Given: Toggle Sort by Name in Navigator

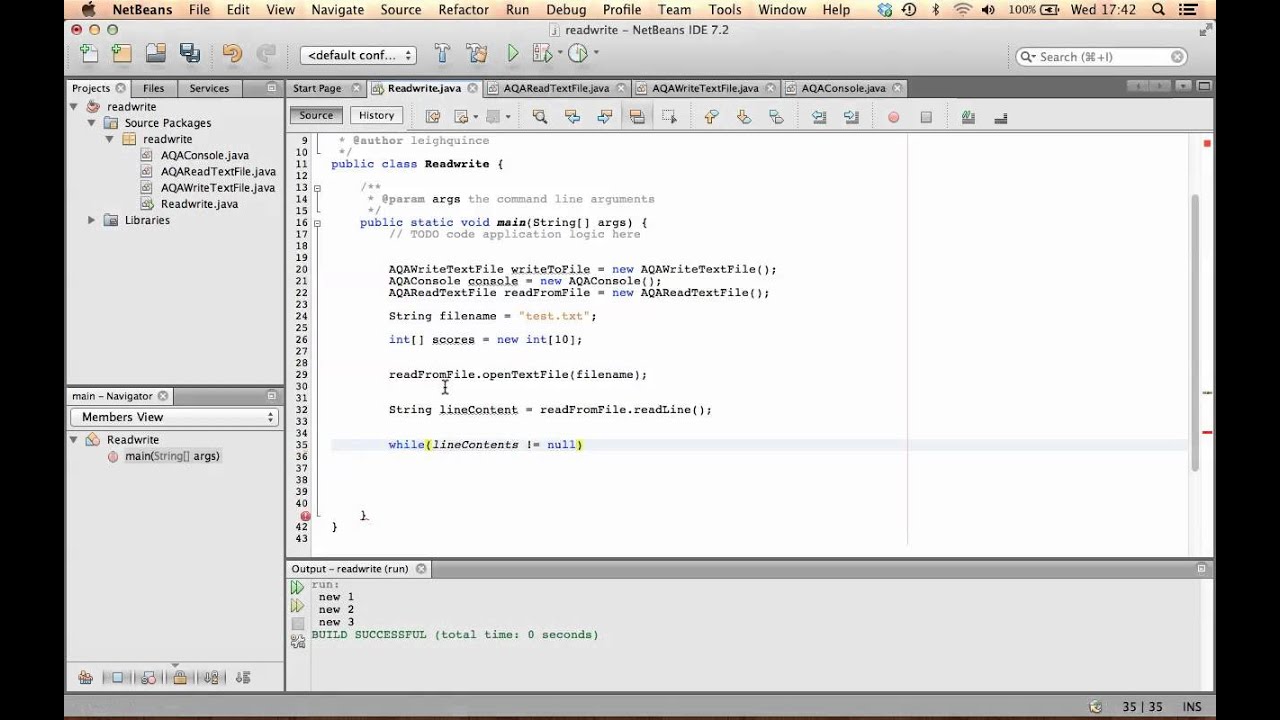Looking at the screenshot, I should [x=211, y=677].
